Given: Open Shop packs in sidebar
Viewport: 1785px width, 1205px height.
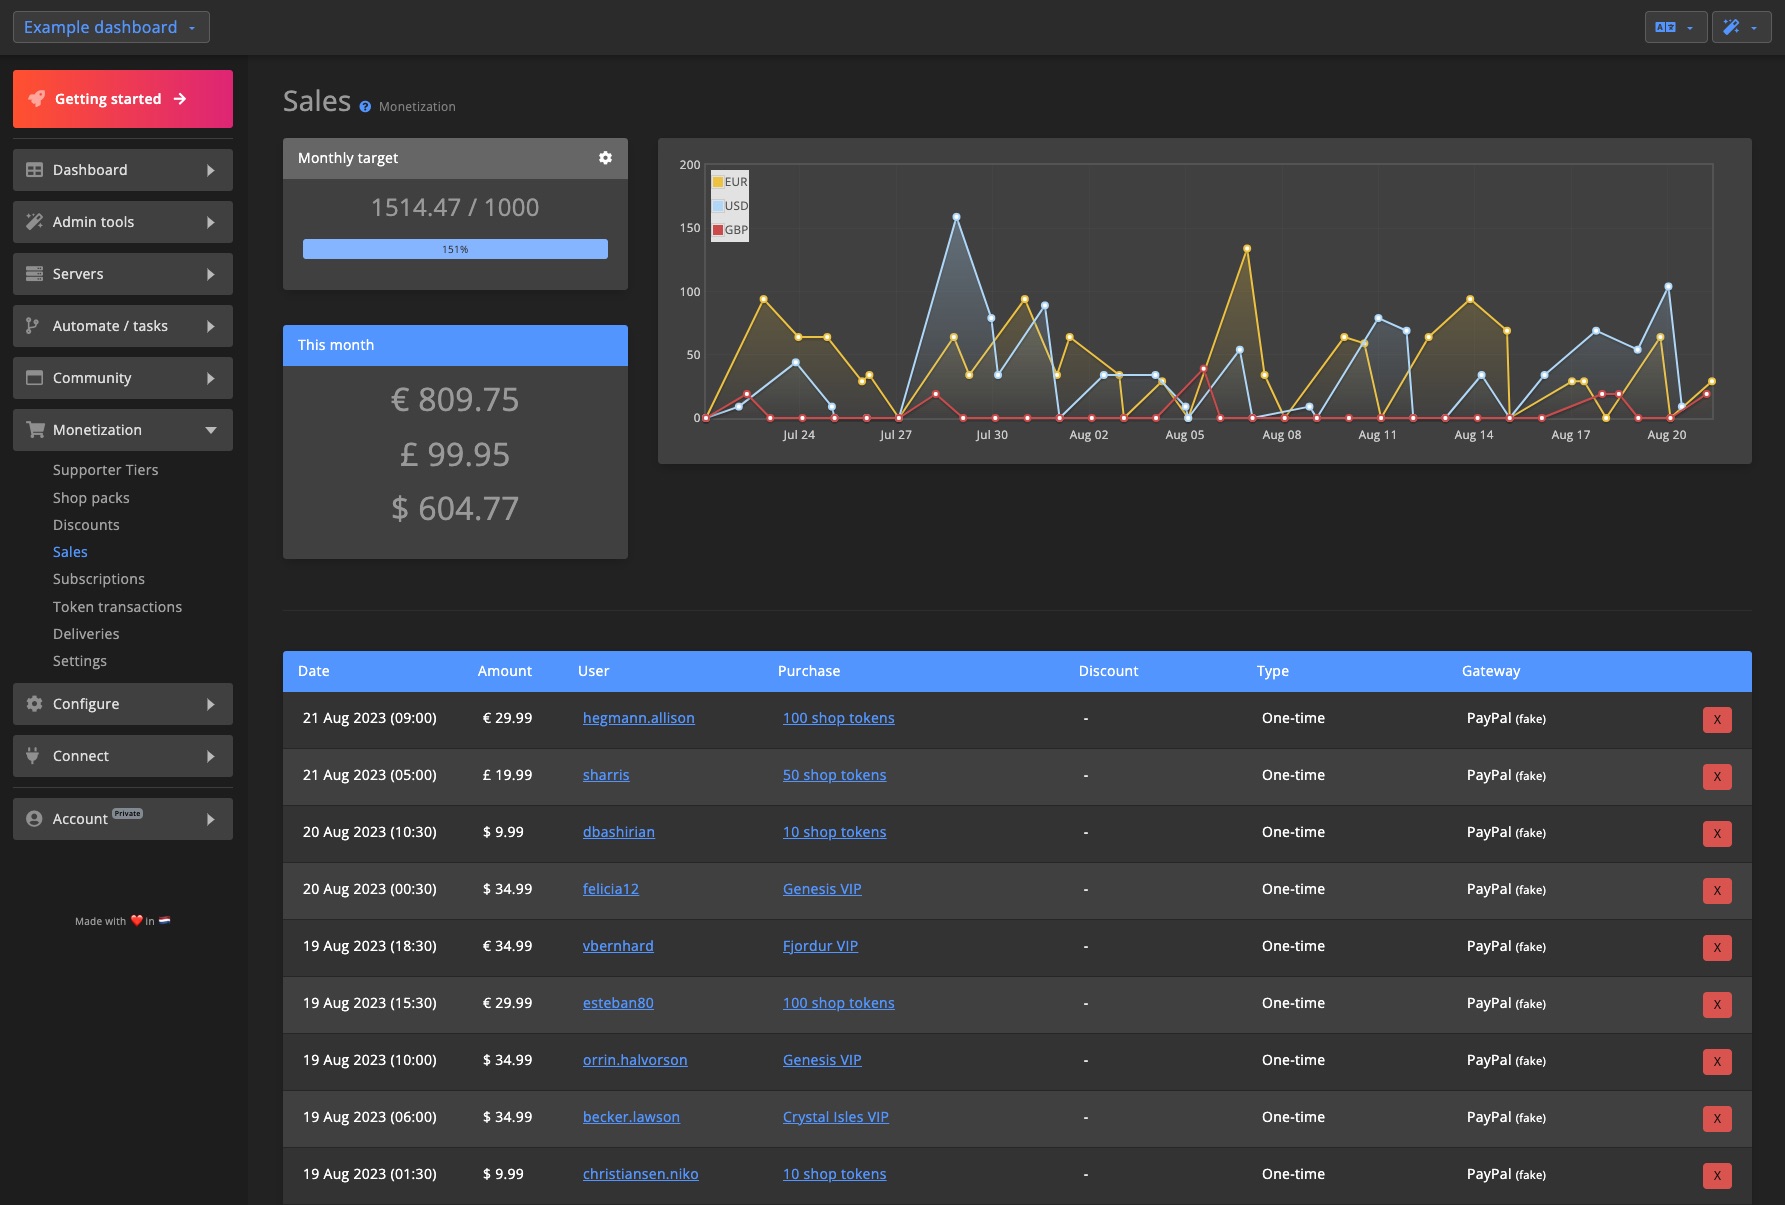Looking at the screenshot, I should click(91, 498).
